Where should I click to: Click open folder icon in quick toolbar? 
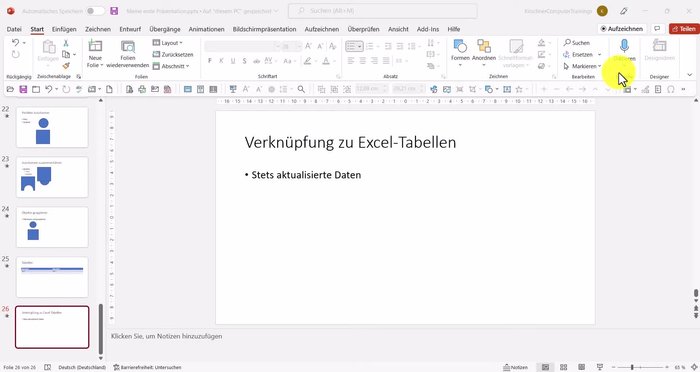pyautogui.click(x=10, y=89)
